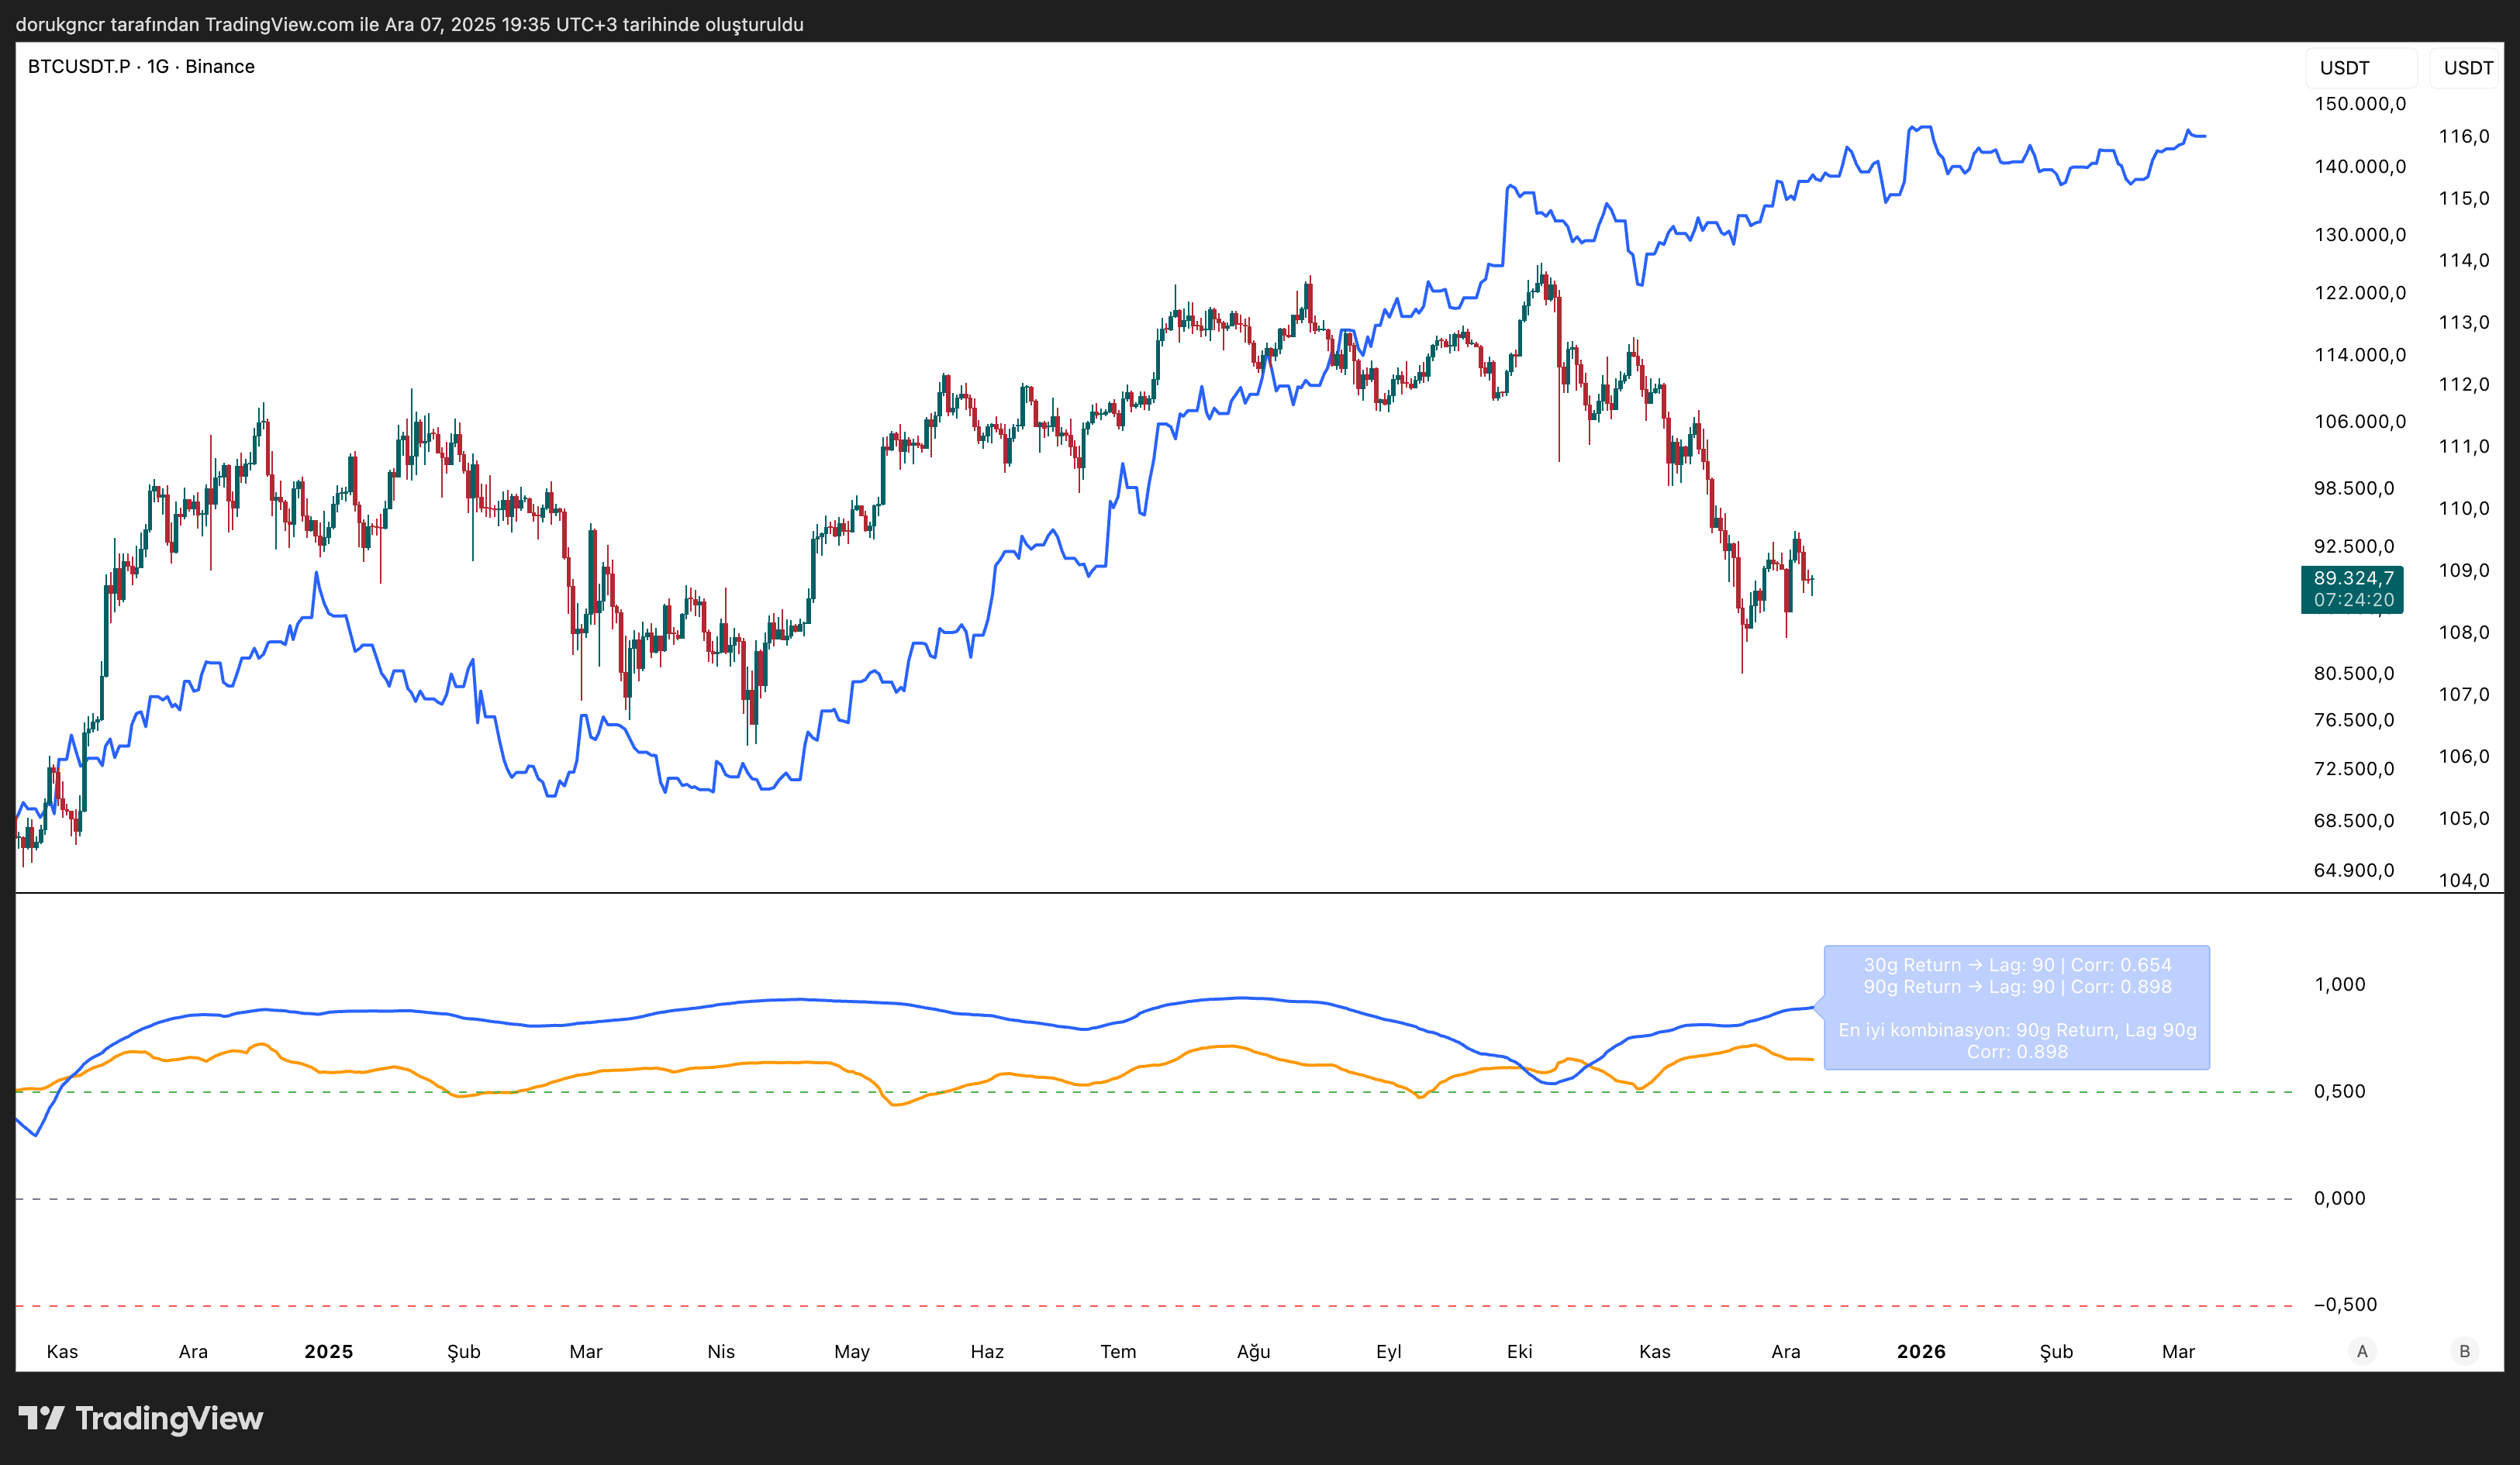Image resolution: width=2520 pixels, height=1465 pixels.
Task: Click the BTCUSDT.P · 1G · Binance symbol label
Action: [141, 66]
